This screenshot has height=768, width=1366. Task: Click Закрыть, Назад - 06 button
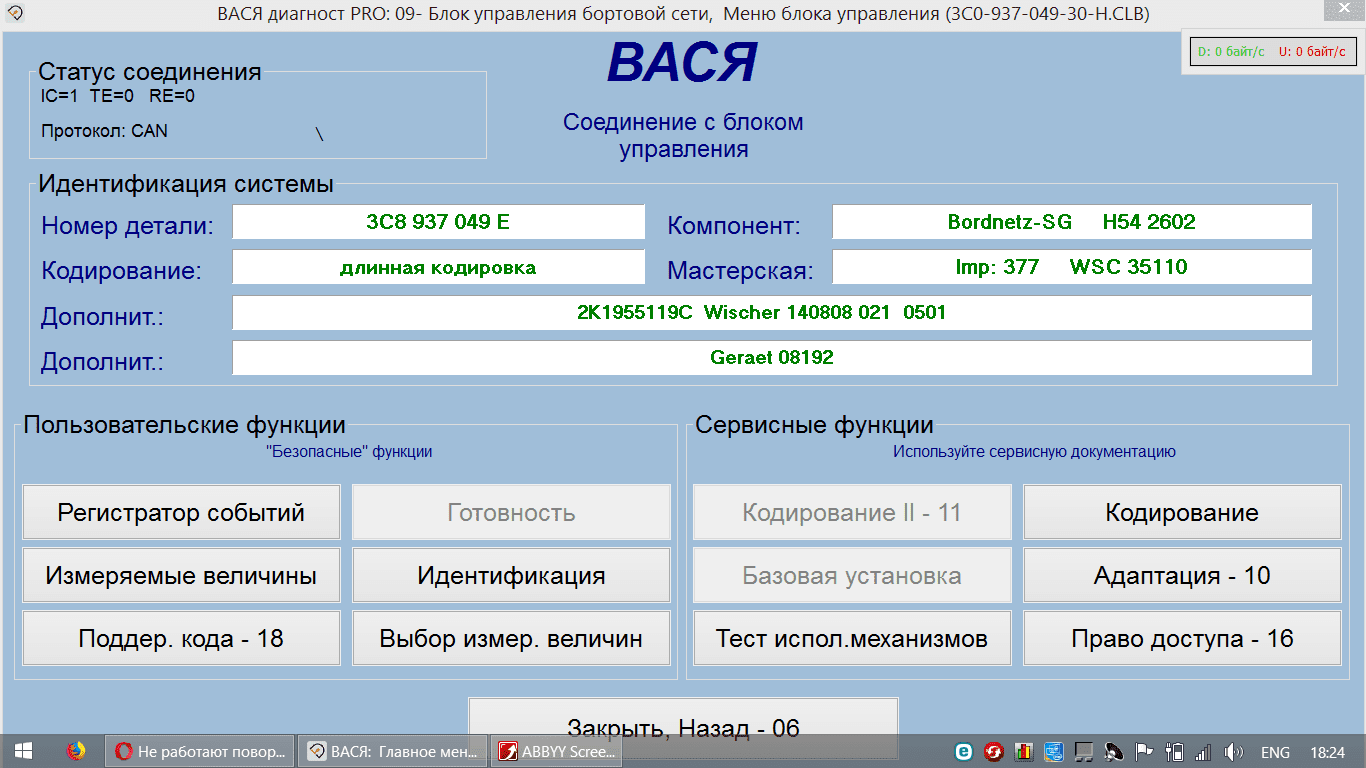(x=683, y=728)
